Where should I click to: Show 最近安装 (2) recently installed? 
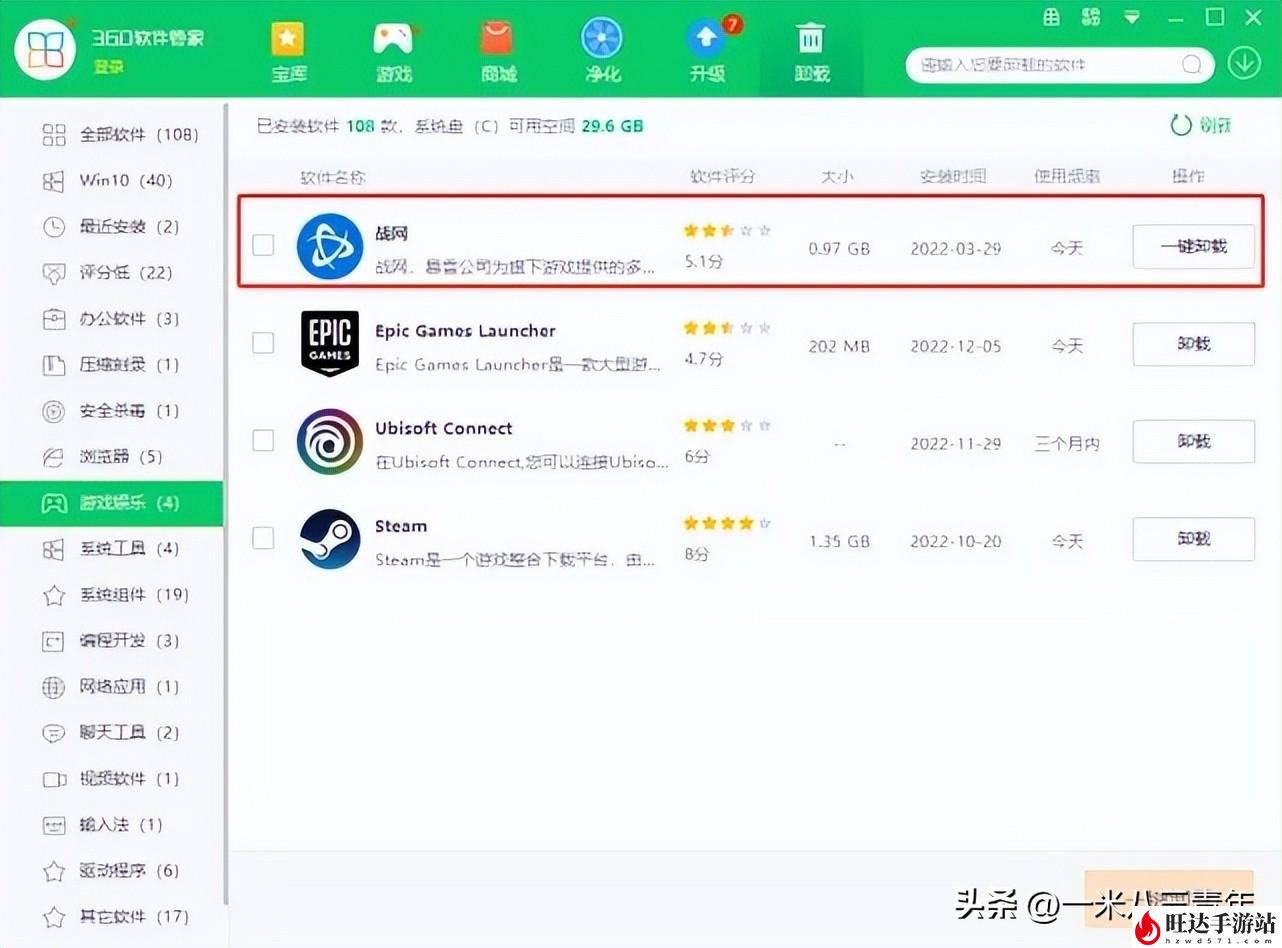112,227
